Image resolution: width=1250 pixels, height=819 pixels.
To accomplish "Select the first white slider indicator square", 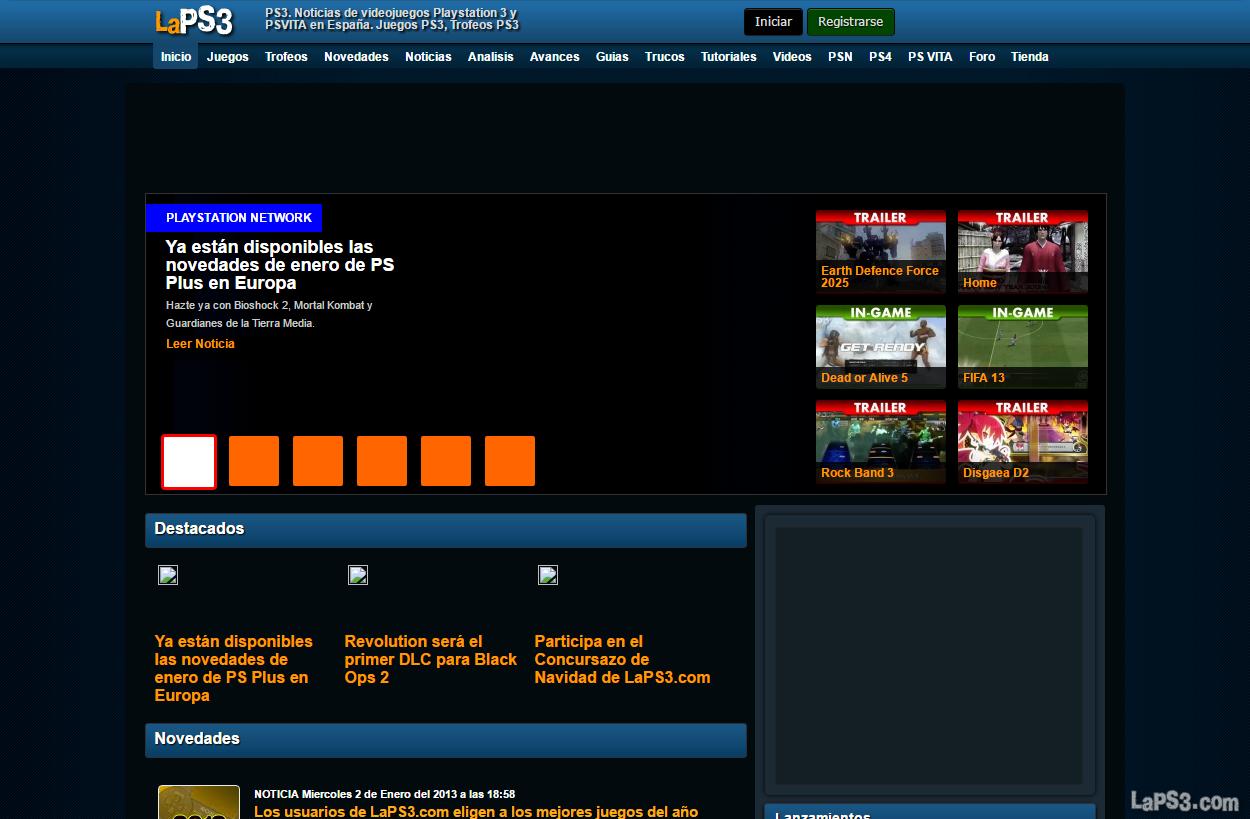I will pyautogui.click(x=189, y=461).
